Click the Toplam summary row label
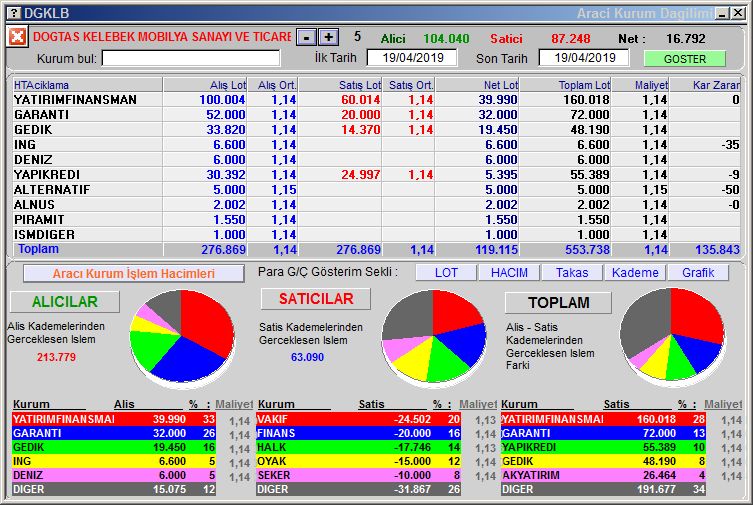753x505 pixels. (x=38, y=249)
